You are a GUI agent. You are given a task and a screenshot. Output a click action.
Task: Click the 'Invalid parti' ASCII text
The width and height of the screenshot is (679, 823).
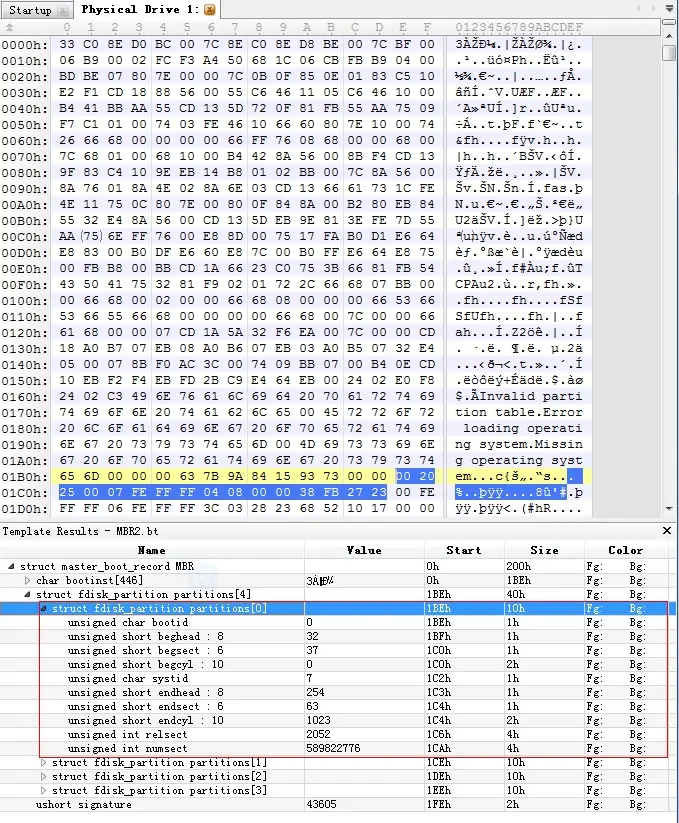click(x=531, y=396)
